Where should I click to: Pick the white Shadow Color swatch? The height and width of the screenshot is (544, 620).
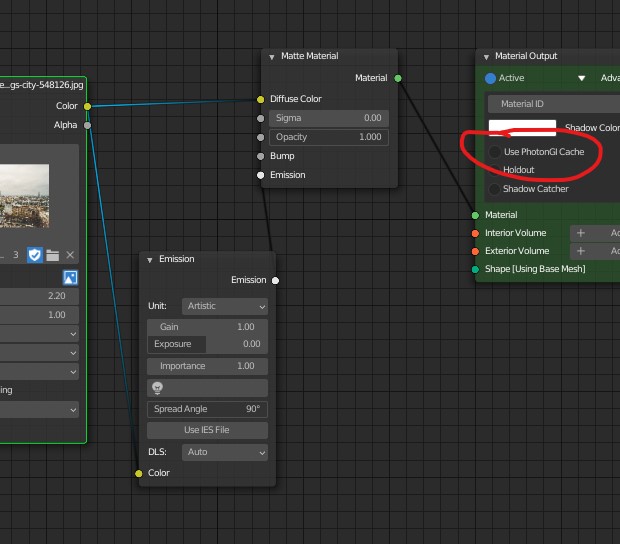click(x=522, y=128)
